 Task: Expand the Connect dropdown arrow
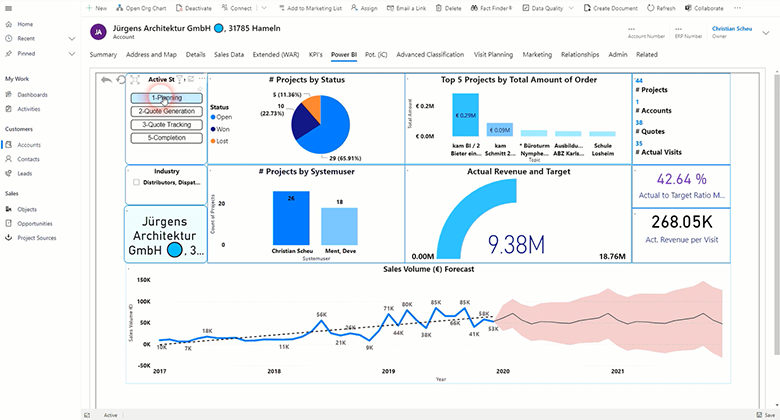point(264,8)
